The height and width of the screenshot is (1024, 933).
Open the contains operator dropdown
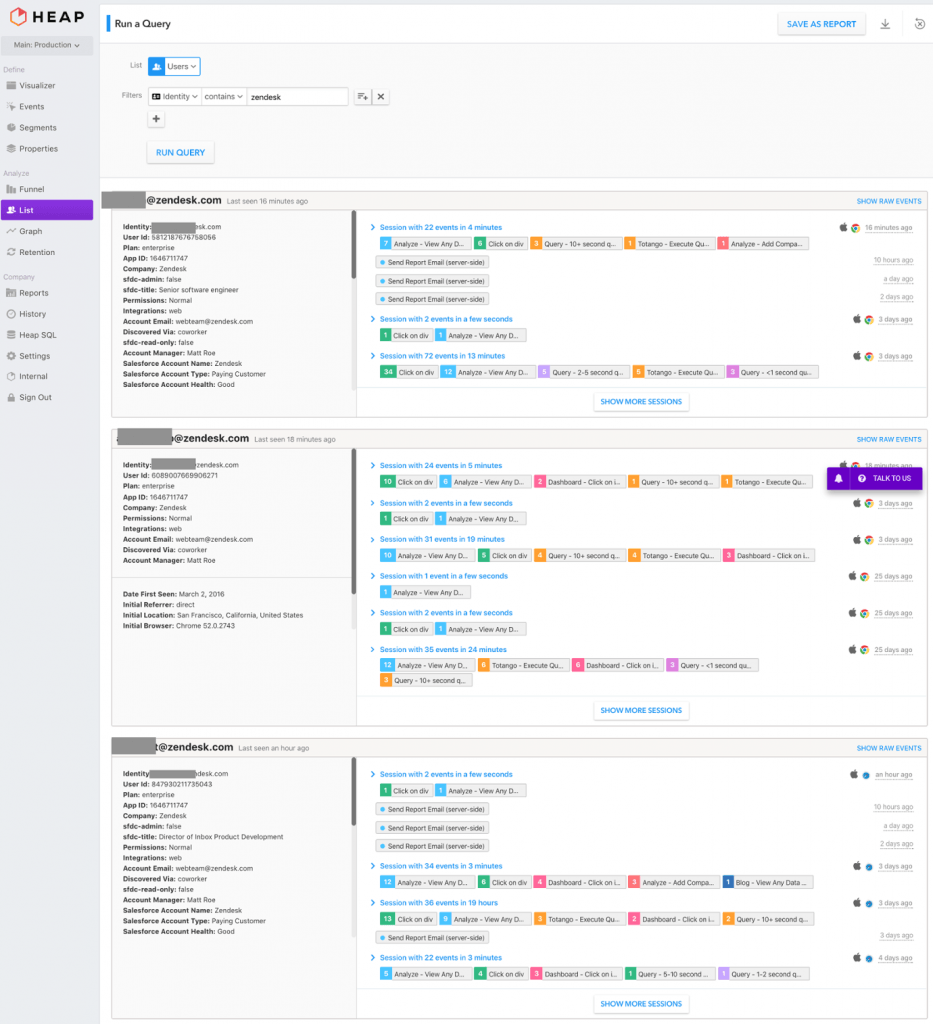223,97
